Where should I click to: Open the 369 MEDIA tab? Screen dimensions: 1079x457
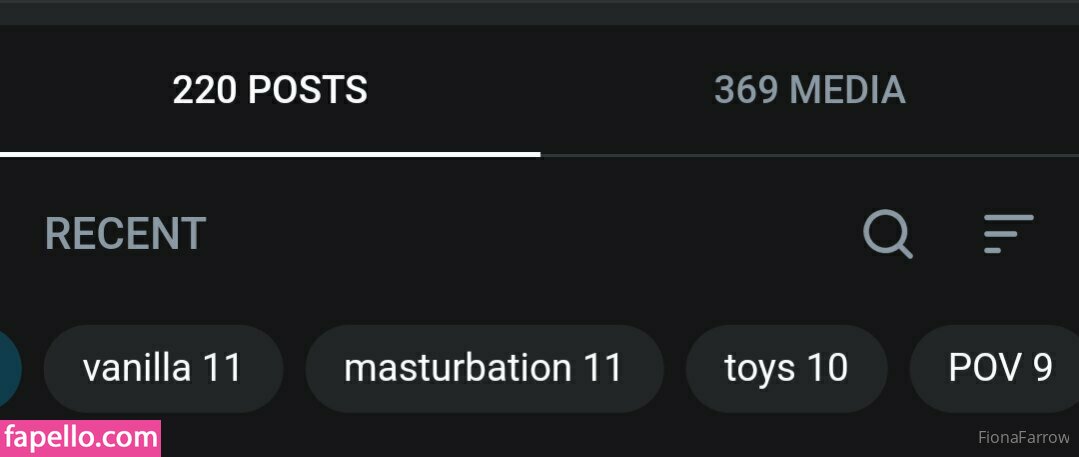[x=809, y=91]
